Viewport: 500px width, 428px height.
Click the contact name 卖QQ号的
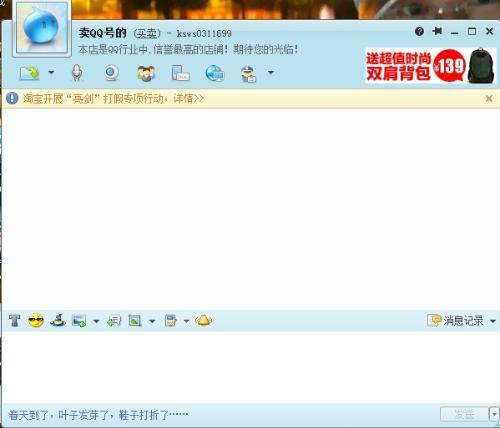[x=102, y=33]
